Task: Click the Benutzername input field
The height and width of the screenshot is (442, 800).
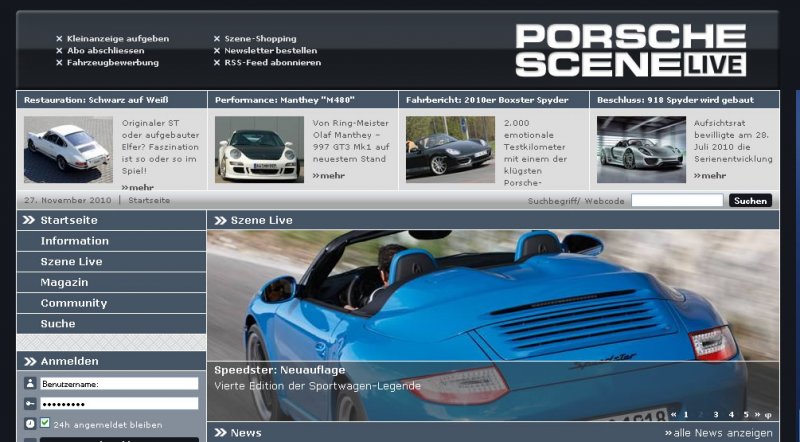Action: click(x=119, y=384)
